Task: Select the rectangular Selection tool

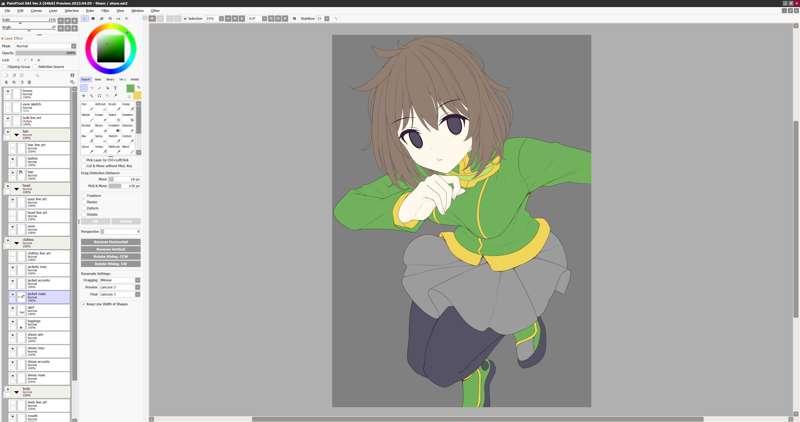Action: point(84,88)
